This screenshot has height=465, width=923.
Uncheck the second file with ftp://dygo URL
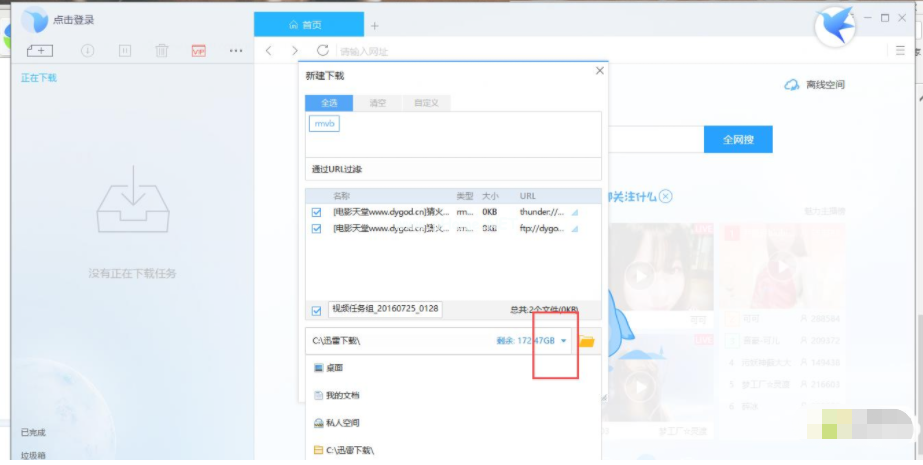pos(317,228)
